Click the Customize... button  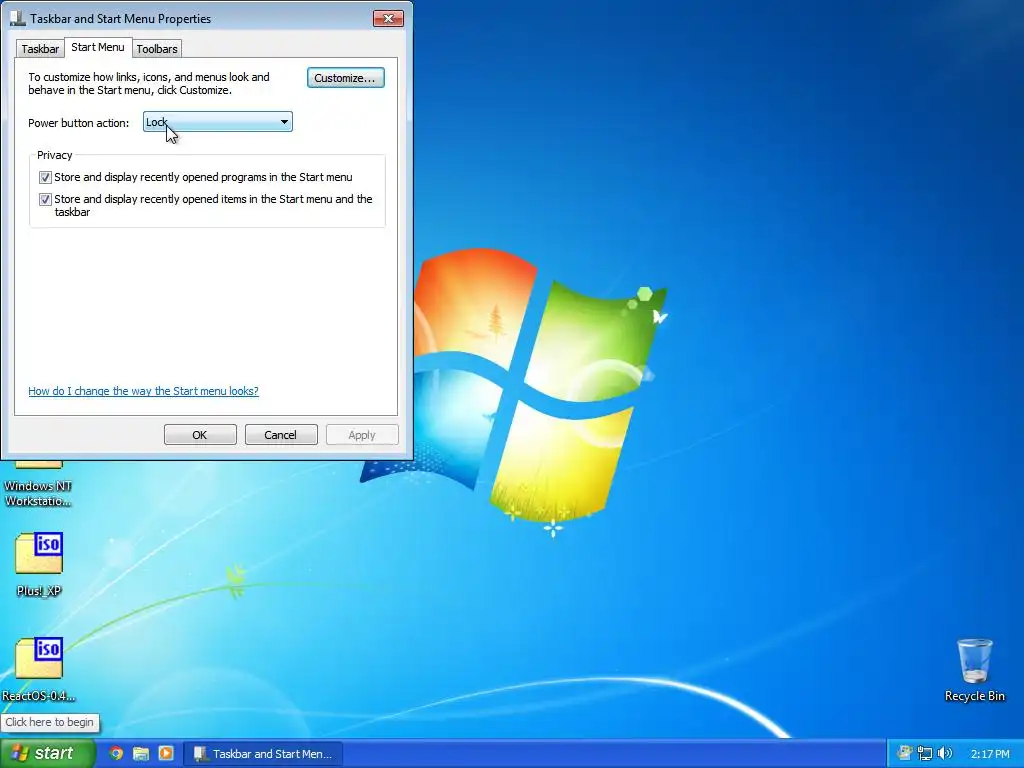345,78
